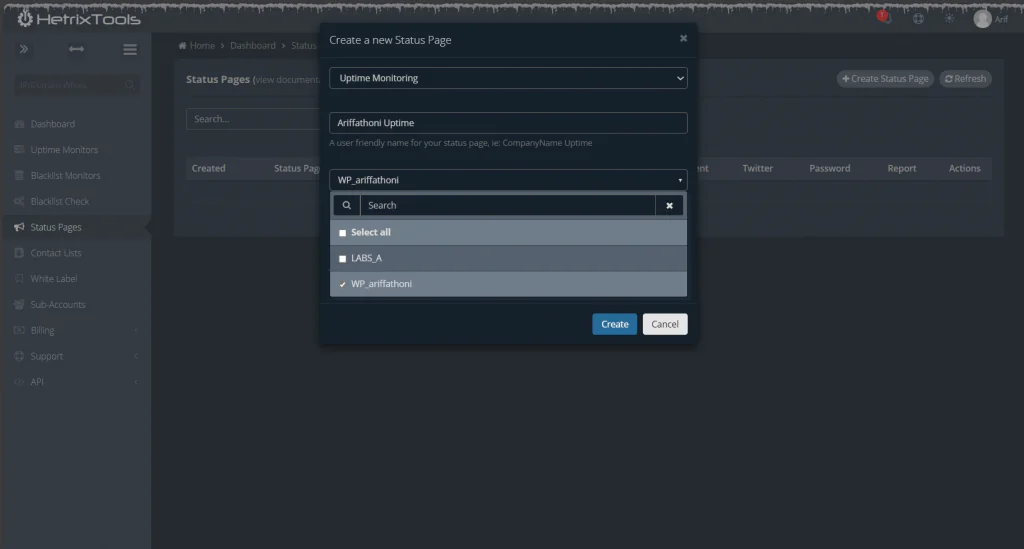Image resolution: width=1024 pixels, height=549 pixels.
Task: Click Sub-Accounts users icon
Action: 19,304
